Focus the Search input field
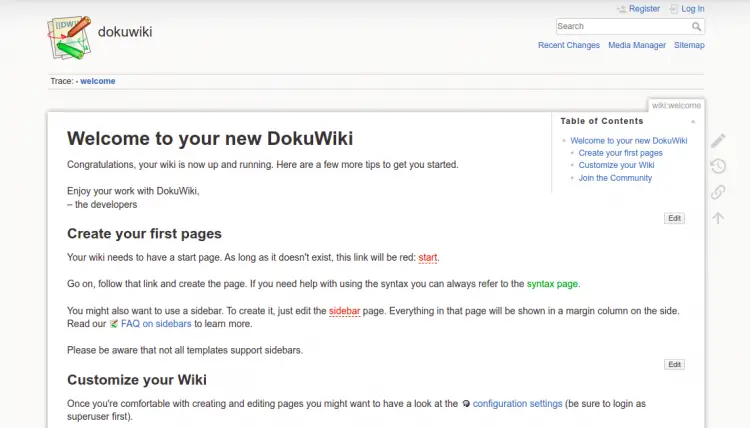 (621, 27)
